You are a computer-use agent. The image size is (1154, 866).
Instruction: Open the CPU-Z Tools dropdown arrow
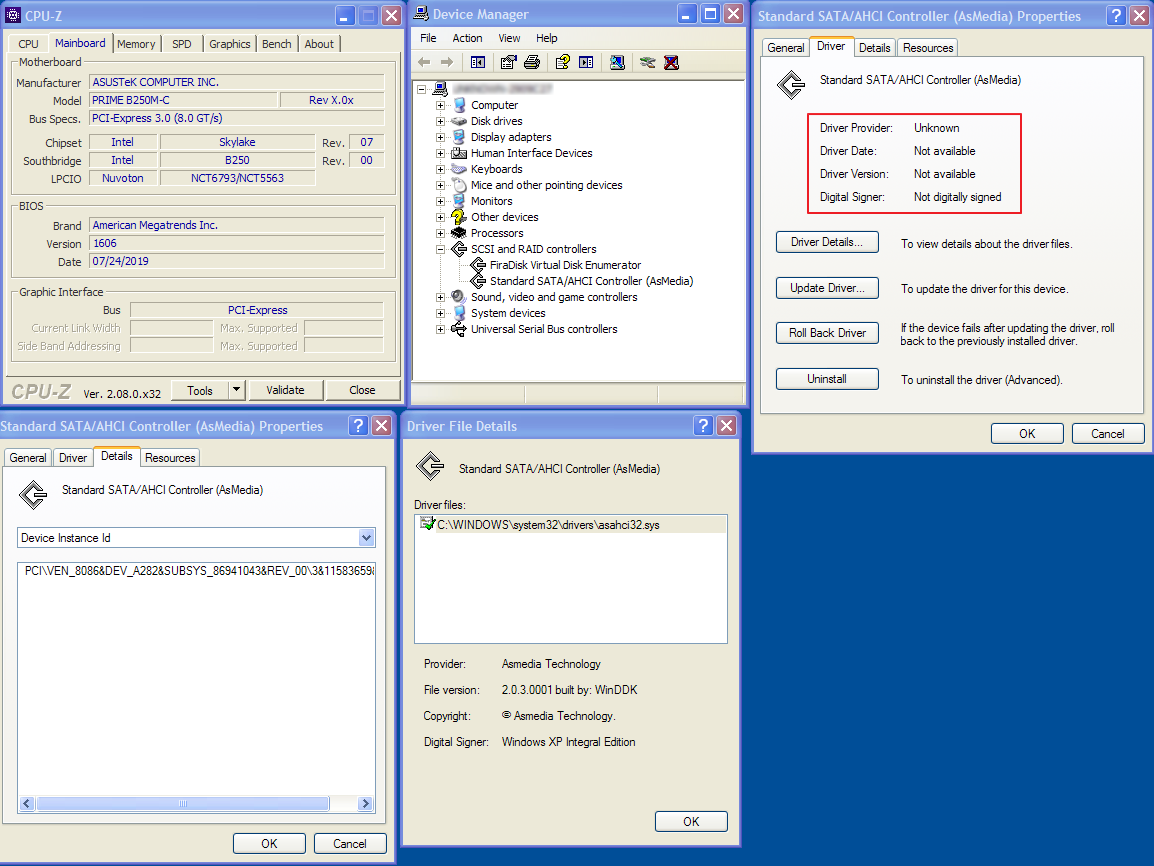(236, 390)
